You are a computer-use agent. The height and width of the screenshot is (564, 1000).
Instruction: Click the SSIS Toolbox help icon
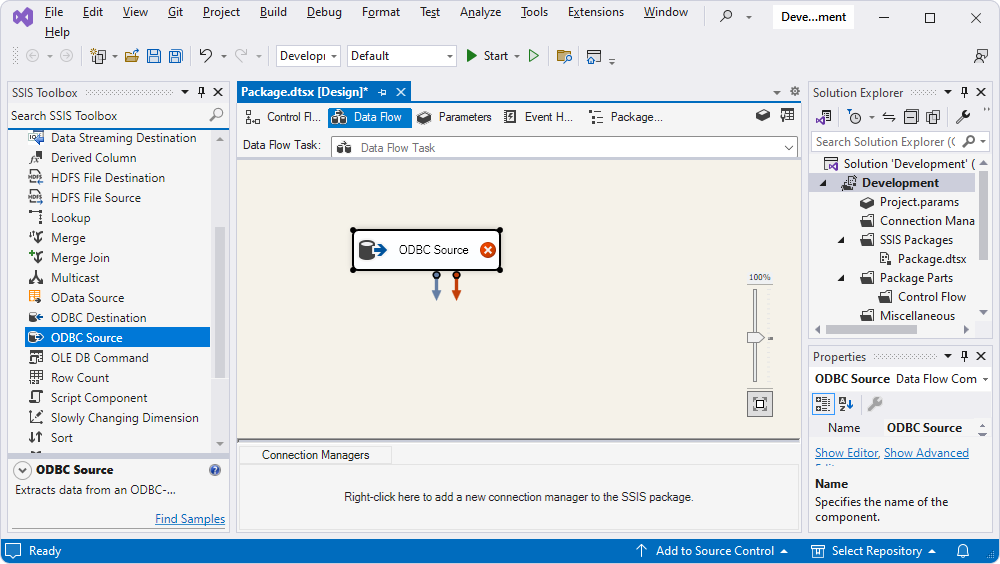215,470
